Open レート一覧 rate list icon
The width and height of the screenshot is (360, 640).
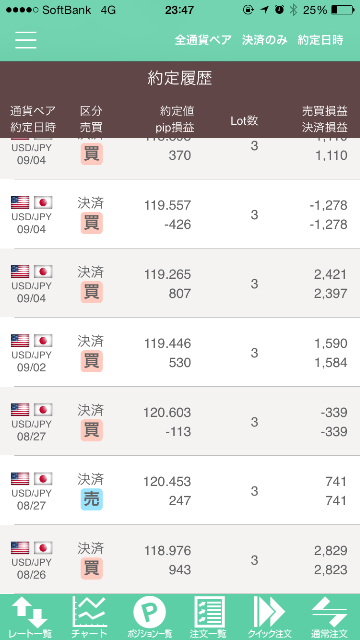(30, 617)
